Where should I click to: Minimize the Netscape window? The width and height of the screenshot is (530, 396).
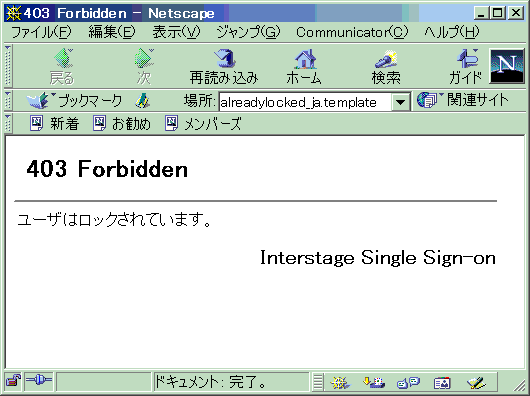[x=481, y=13]
